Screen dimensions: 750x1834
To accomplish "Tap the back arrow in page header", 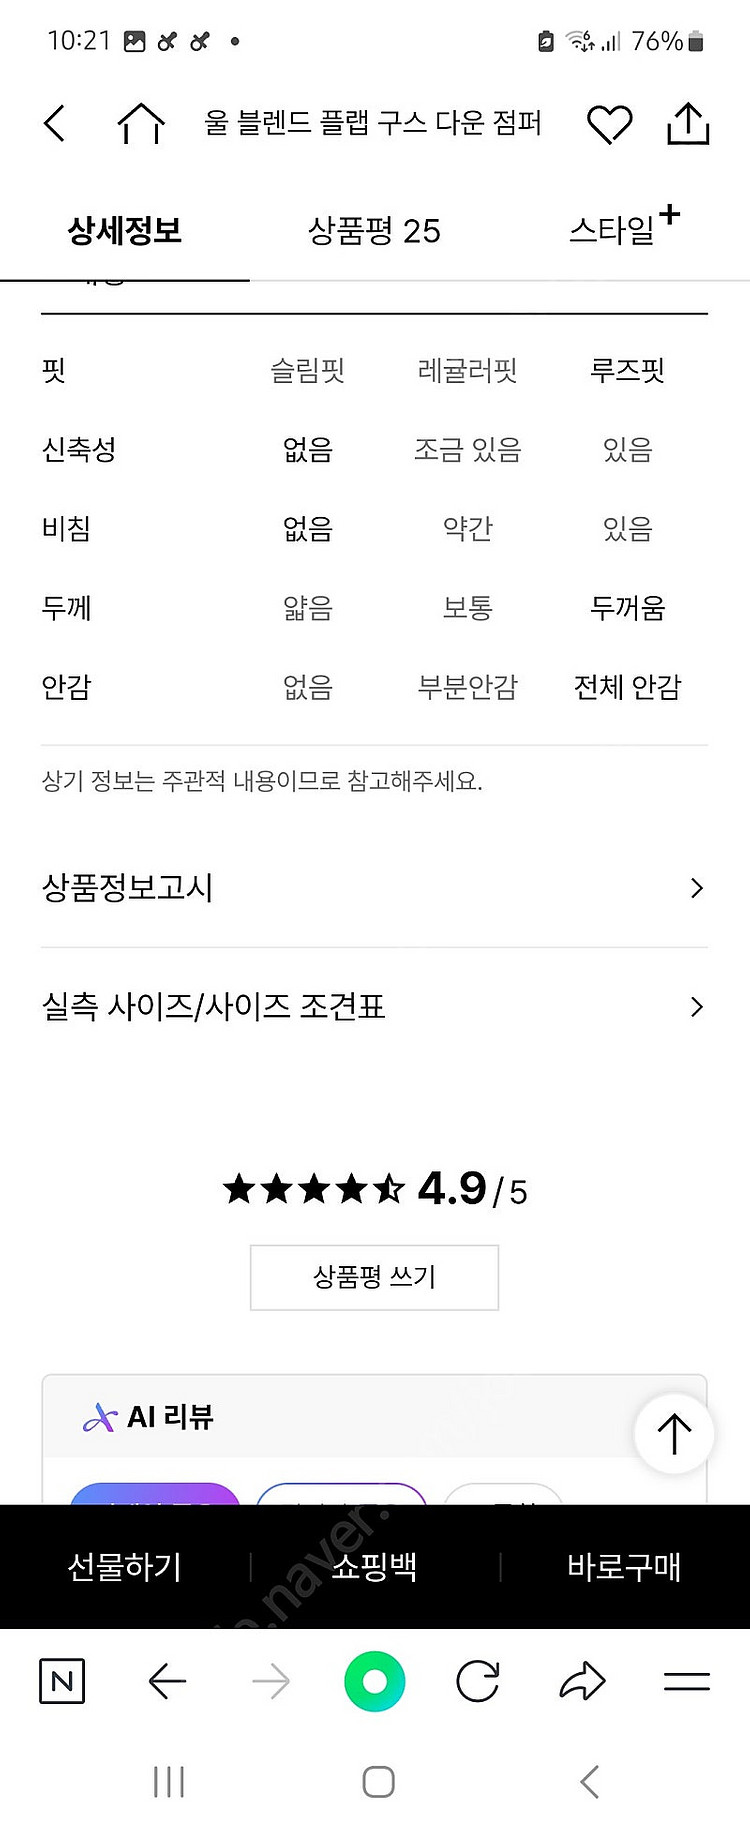I will point(56,124).
